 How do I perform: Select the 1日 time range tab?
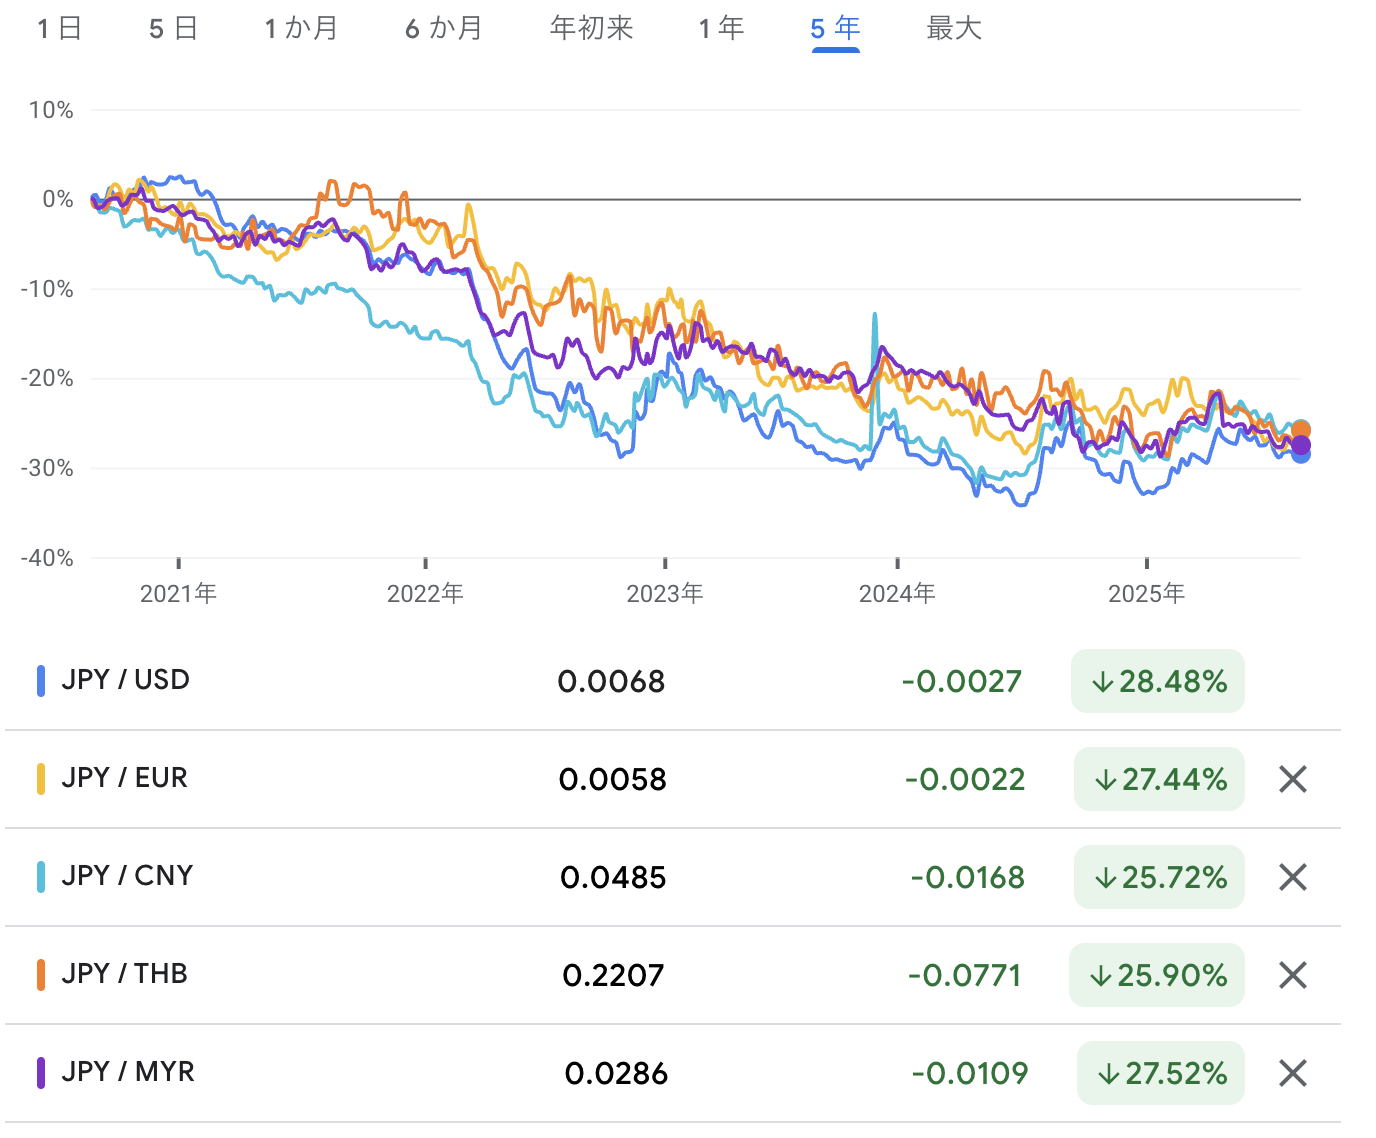click(x=59, y=29)
